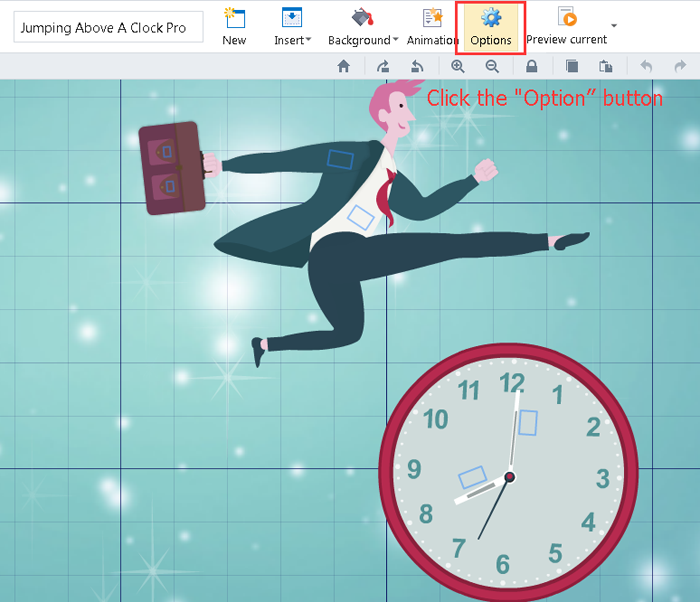Image resolution: width=700 pixels, height=602 pixels.
Task: Click the Preview current button
Action: coord(566,27)
